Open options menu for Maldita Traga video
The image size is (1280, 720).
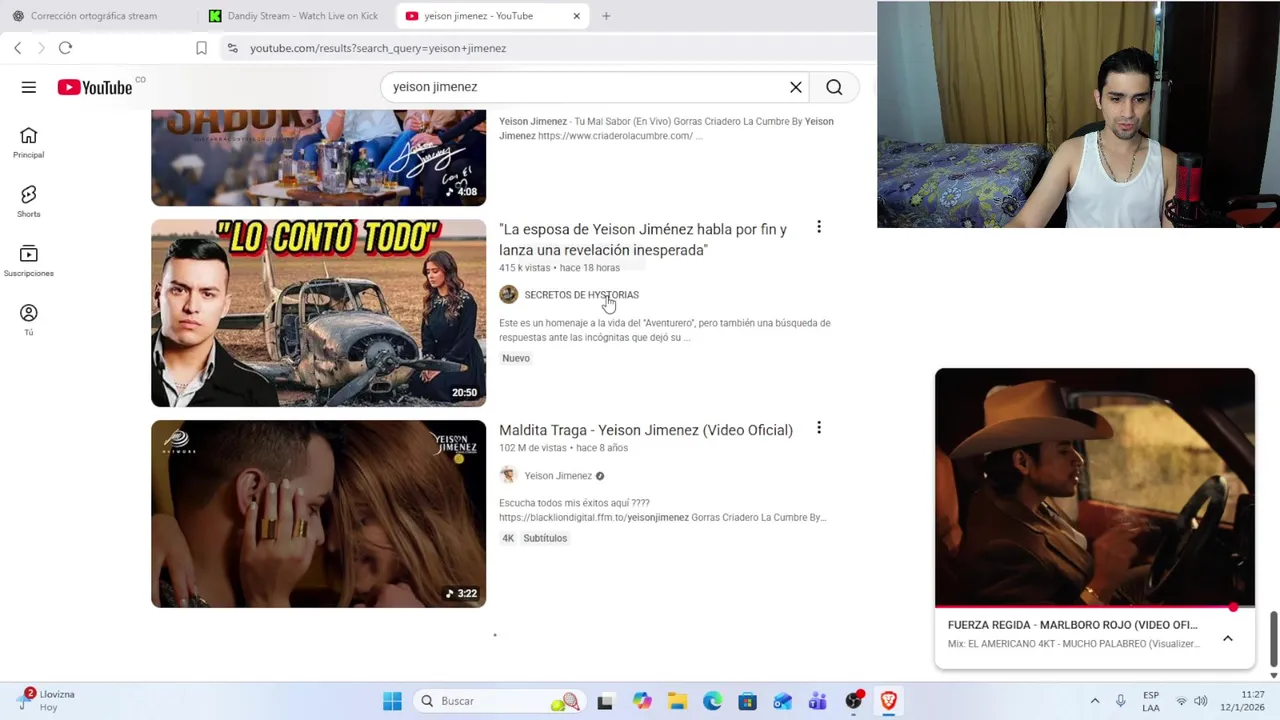[819, 428]
